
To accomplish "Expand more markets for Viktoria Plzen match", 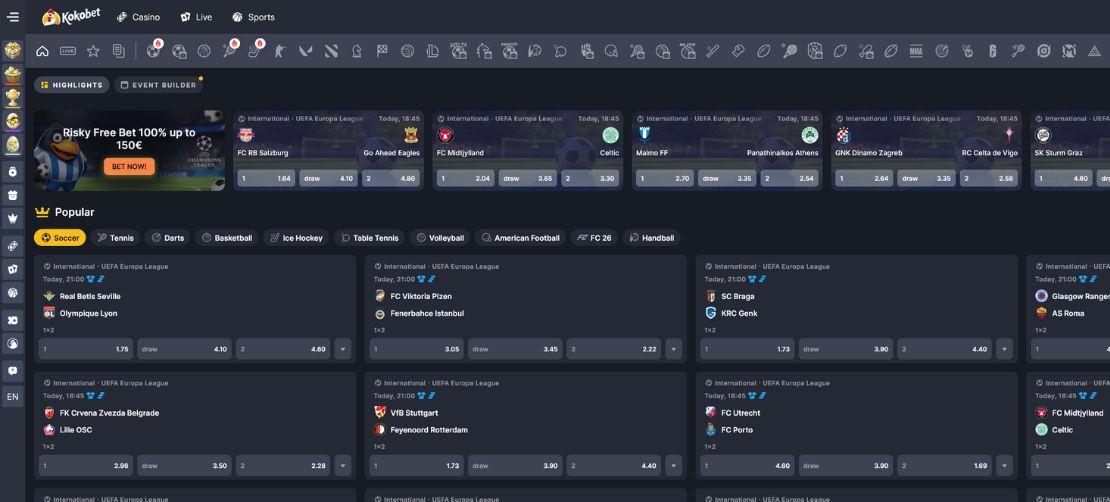I will 674,350.
